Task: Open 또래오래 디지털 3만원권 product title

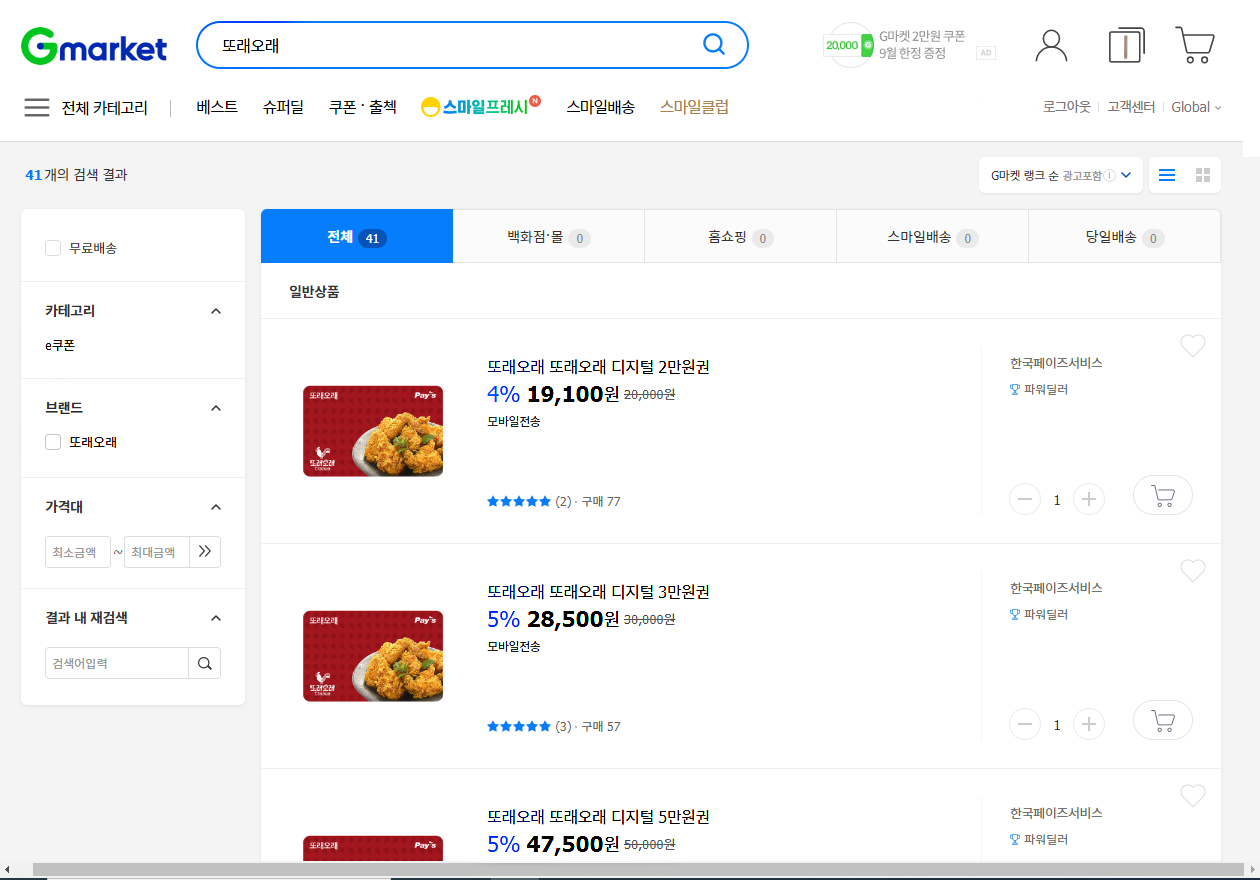Action: pyautogui.click(x=598, y=592)
